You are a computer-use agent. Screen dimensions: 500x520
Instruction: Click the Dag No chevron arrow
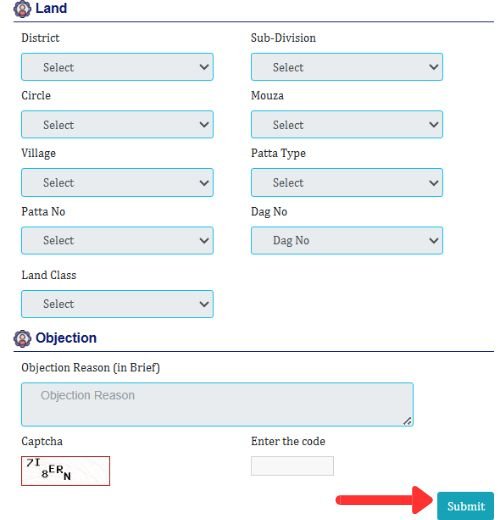tap(433, 240)
